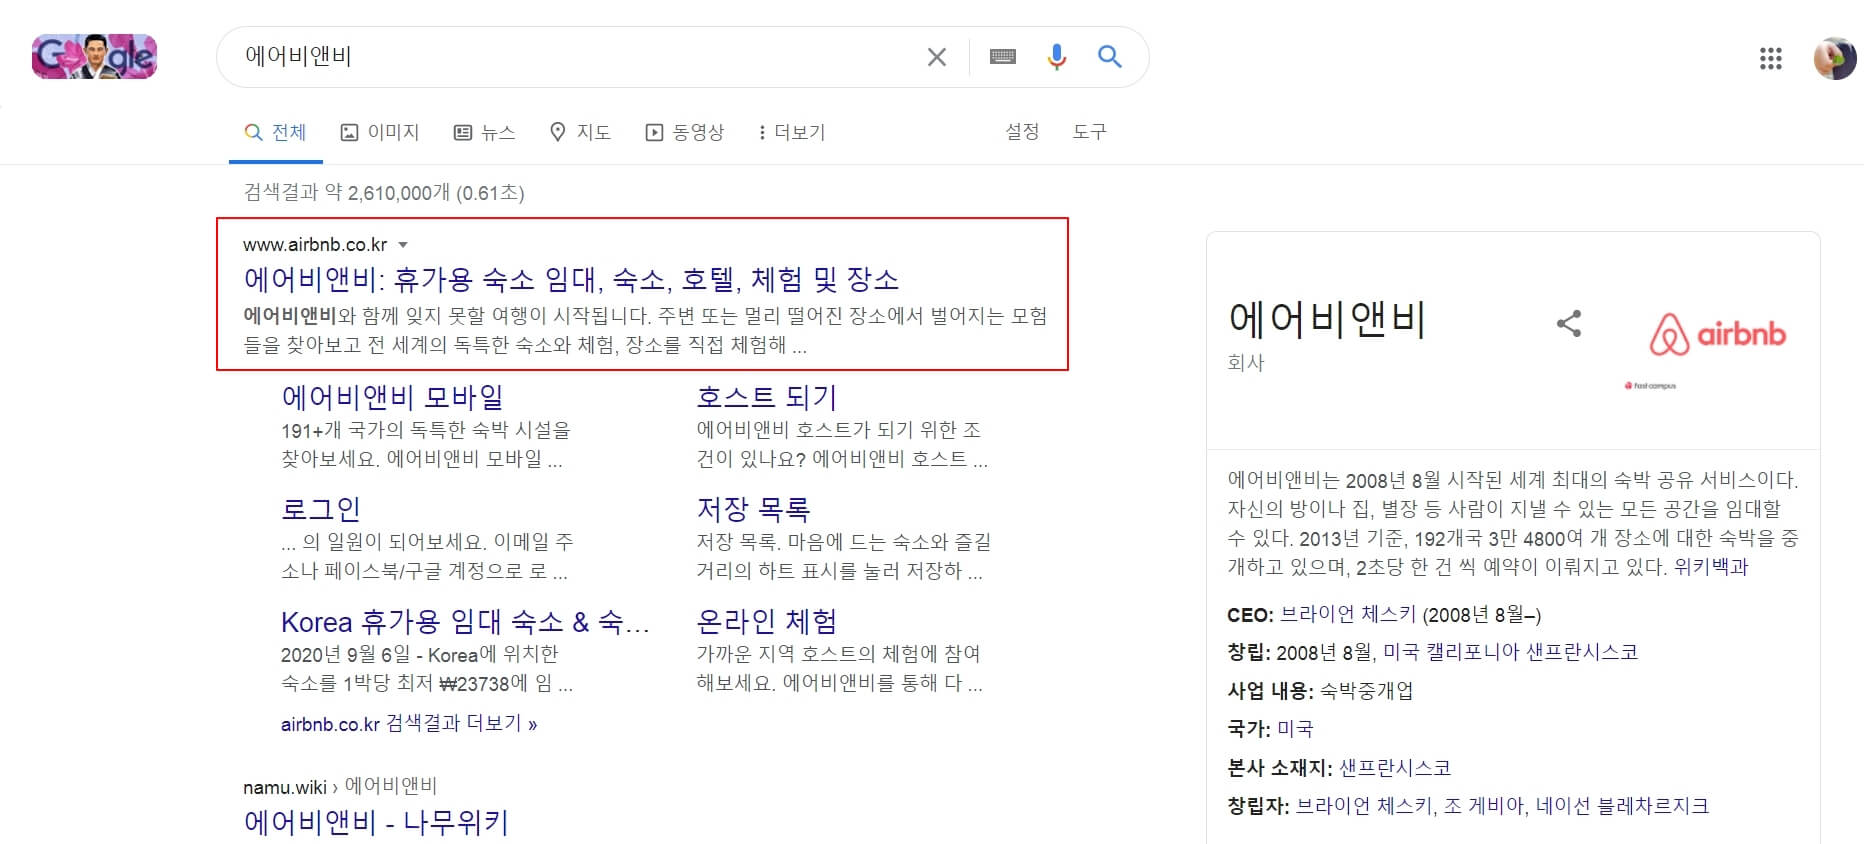The width and height of the screenshot is (1864, 844).
Task: Open the 호스트 되기 sitelink
Action: coord(766,397)
